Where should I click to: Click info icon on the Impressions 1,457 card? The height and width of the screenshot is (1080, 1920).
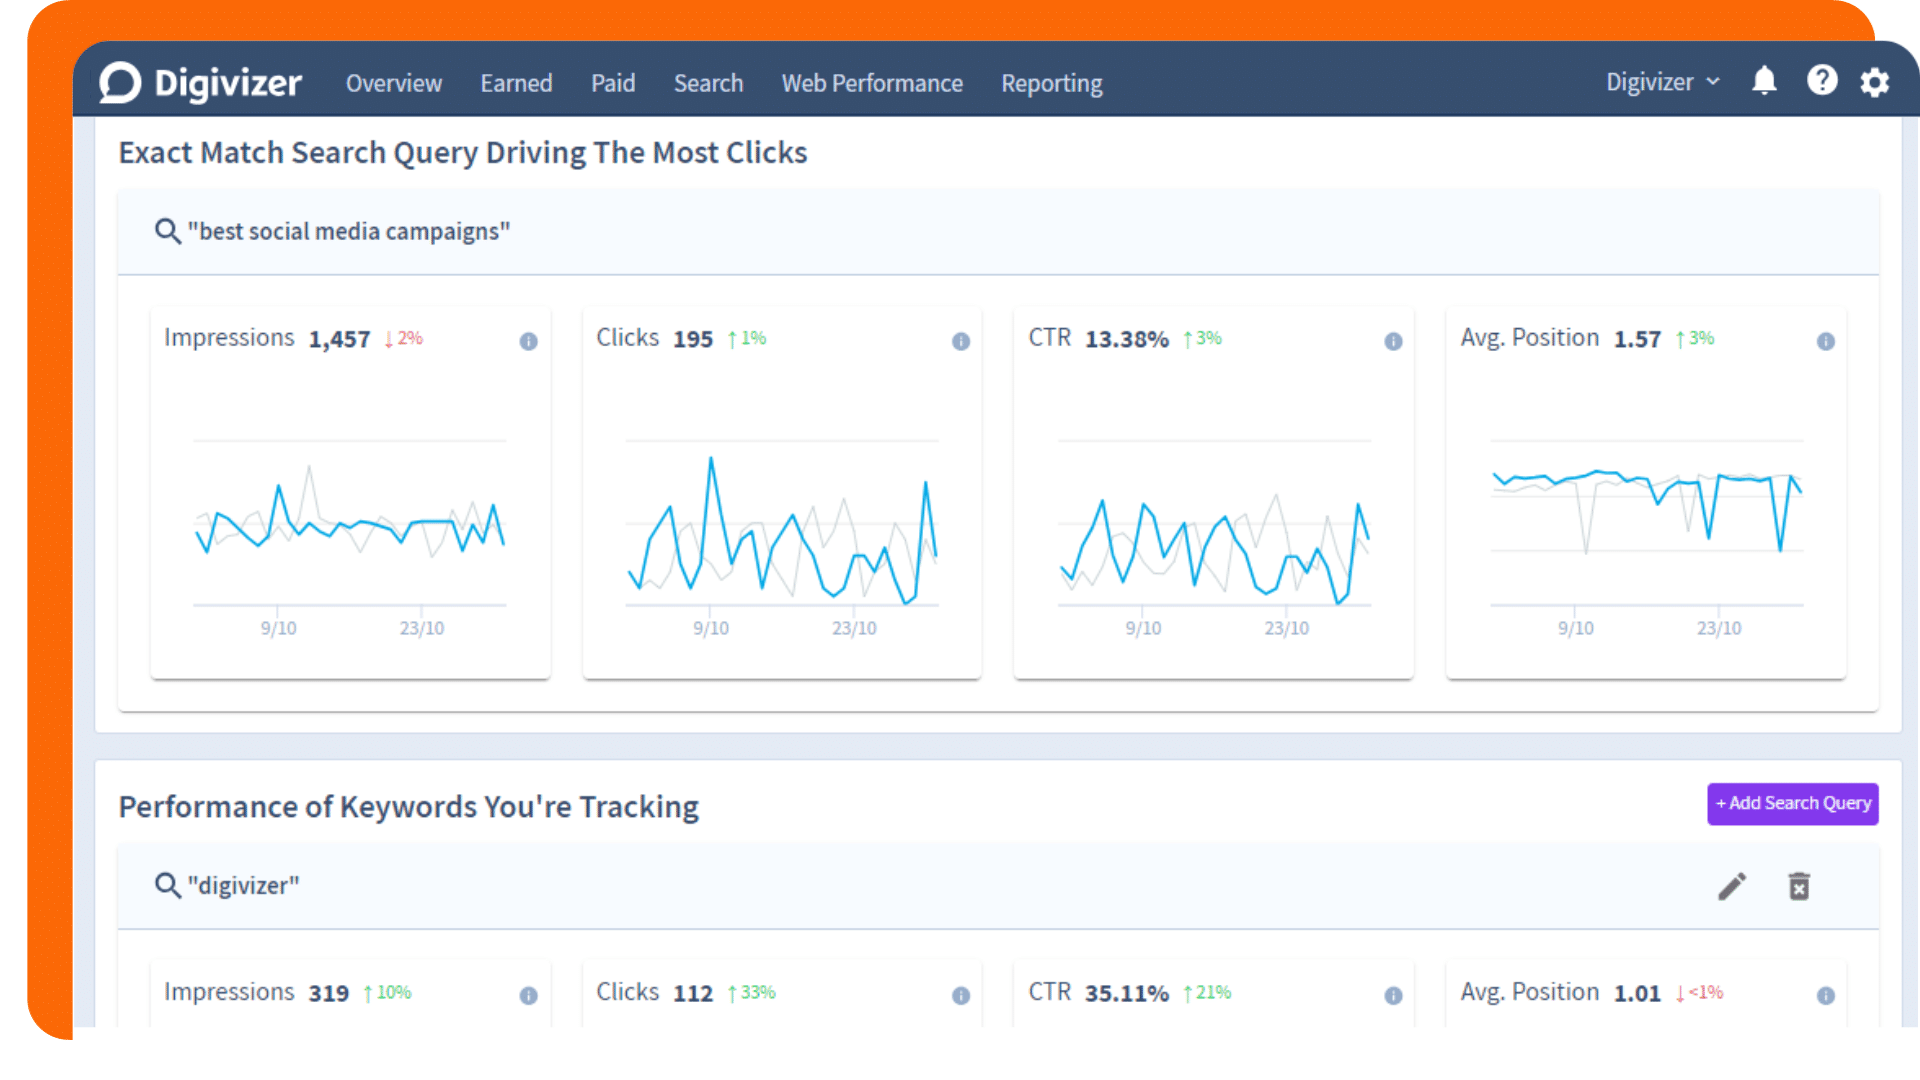(x=528, y=341)
